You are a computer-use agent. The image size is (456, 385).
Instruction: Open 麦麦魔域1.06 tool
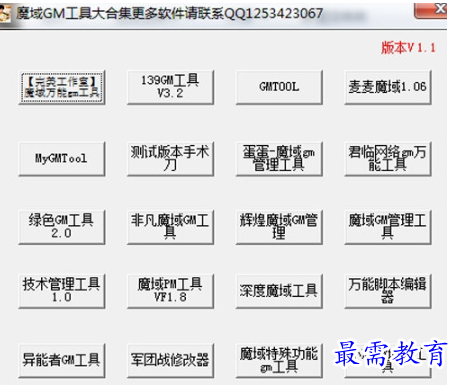[x=388, y=87]
